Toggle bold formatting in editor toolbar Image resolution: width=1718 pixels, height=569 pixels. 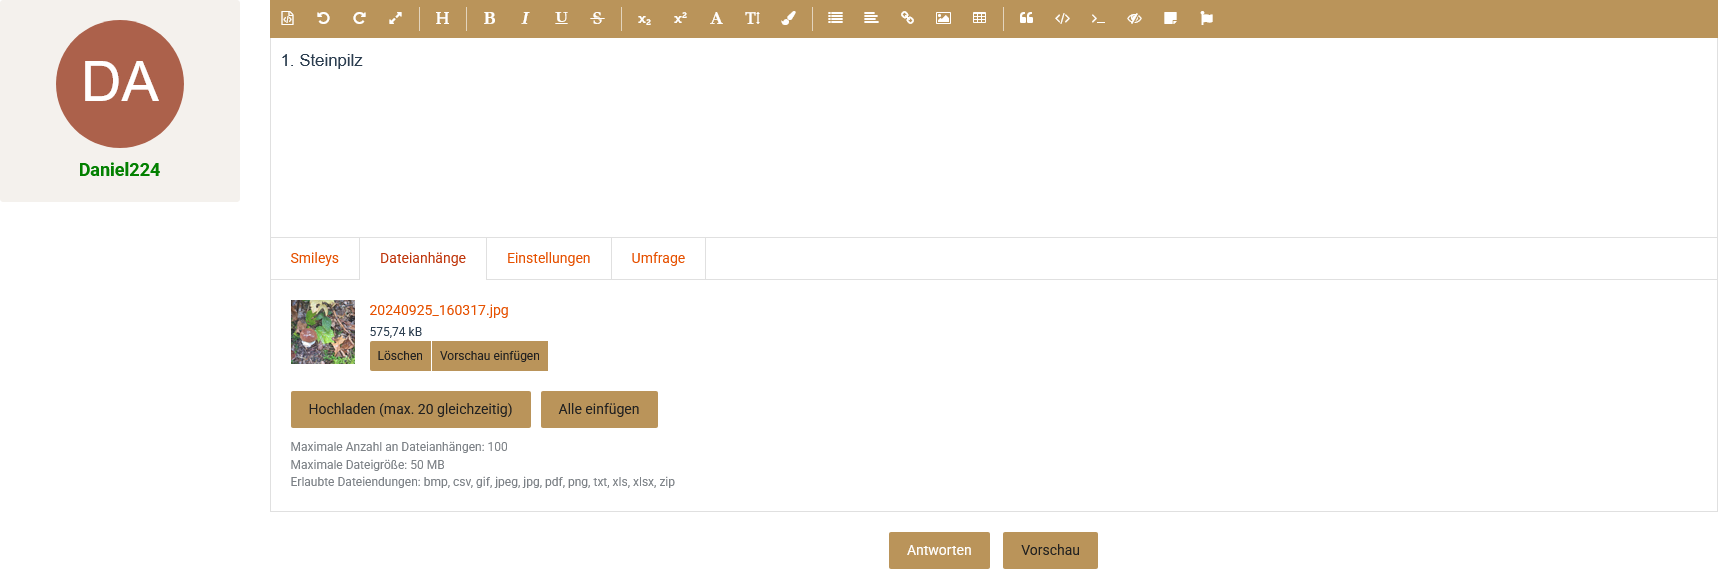click(x=489, y=18)
